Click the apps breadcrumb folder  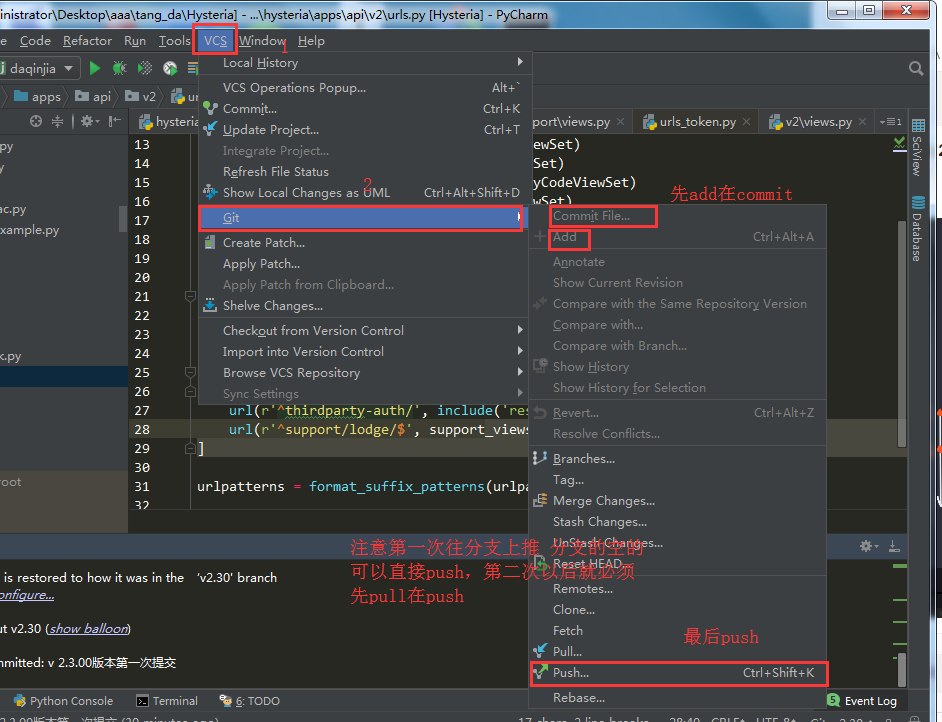coord(37,97)
